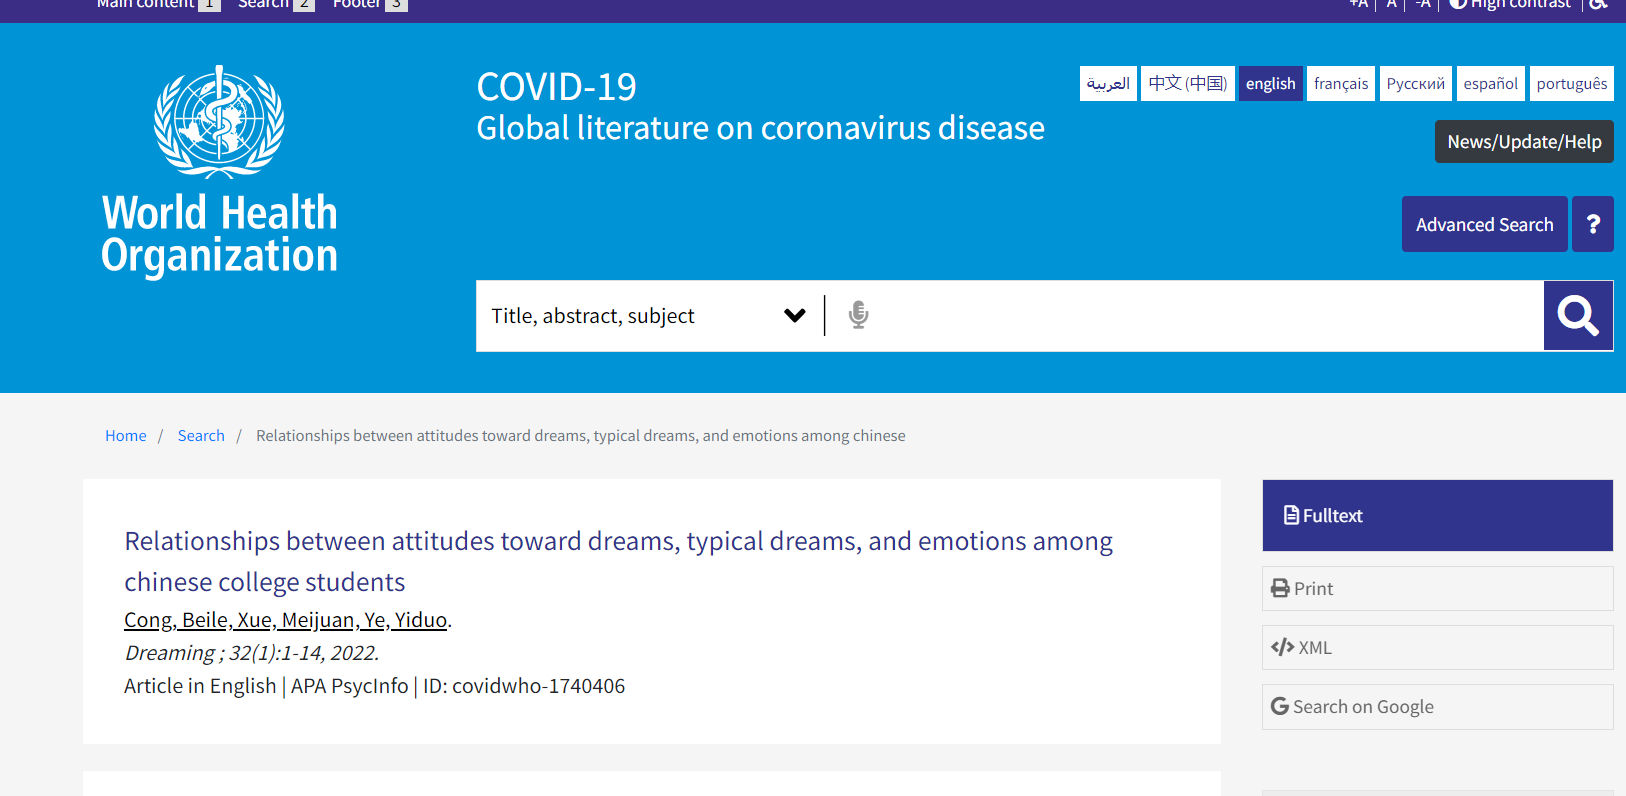The width and height of the screenshot is (1626, 796).
Task: Click the Search breadcrumb link
Action: tap(201, 436)
